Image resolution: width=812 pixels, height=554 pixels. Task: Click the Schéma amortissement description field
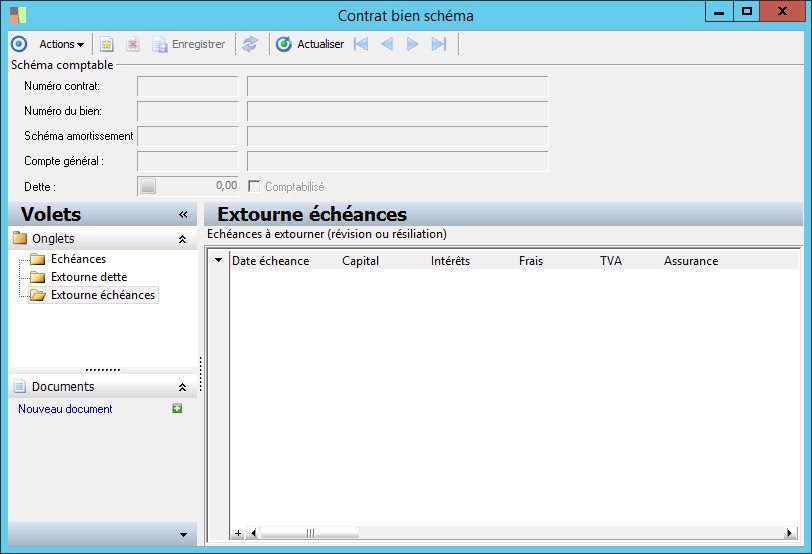point(398,136)
